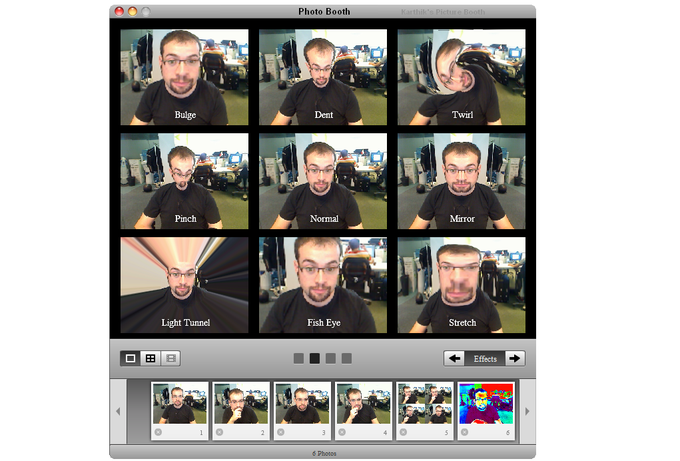Viewport: 680px width, 461px height.
Task: Go to next effects page arrow
Action: click(514, 358)
